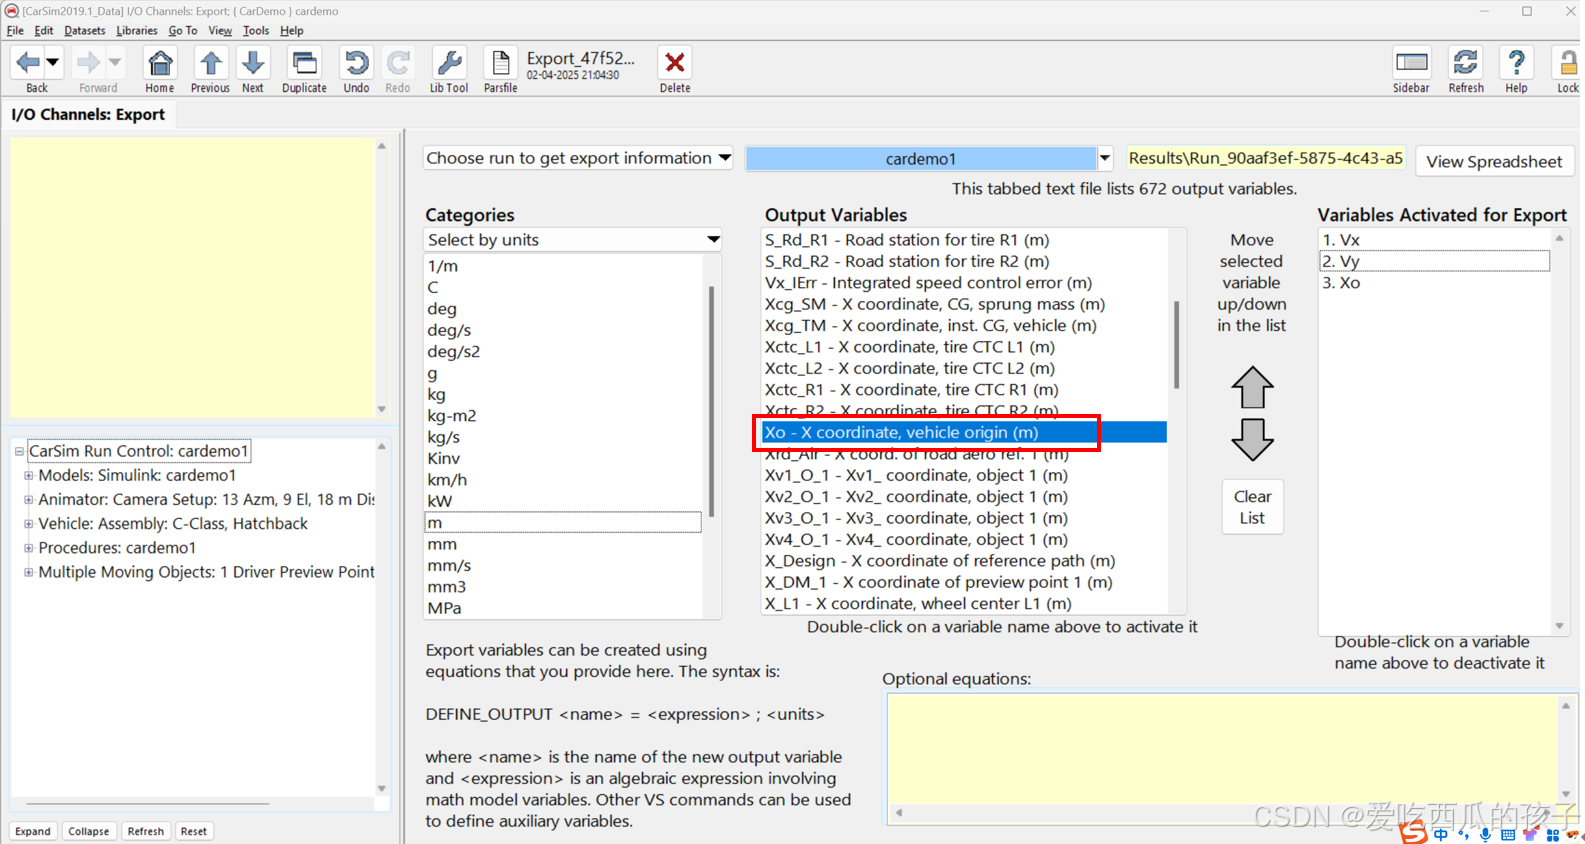Click the Lock icon
The image size is (1585, 844).
coord(1567,63)
